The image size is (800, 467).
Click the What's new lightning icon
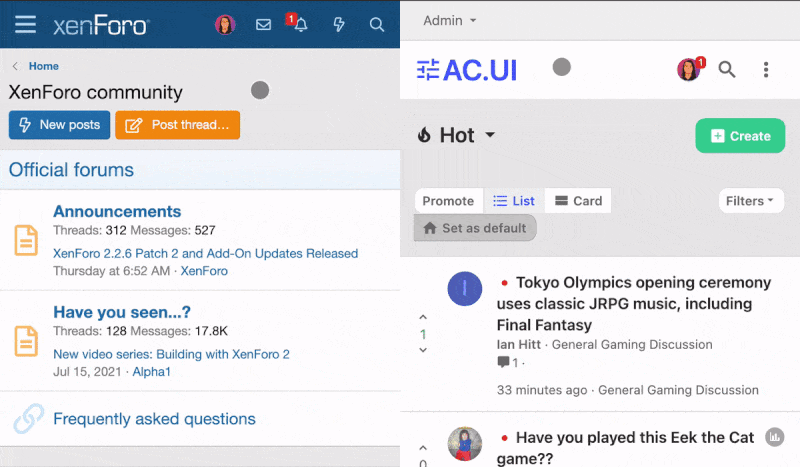click(339, 24)
